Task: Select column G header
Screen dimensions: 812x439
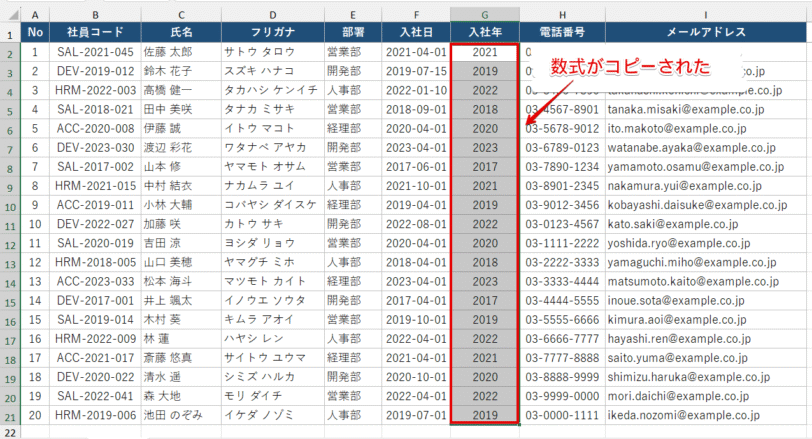Action: point(485,15)
